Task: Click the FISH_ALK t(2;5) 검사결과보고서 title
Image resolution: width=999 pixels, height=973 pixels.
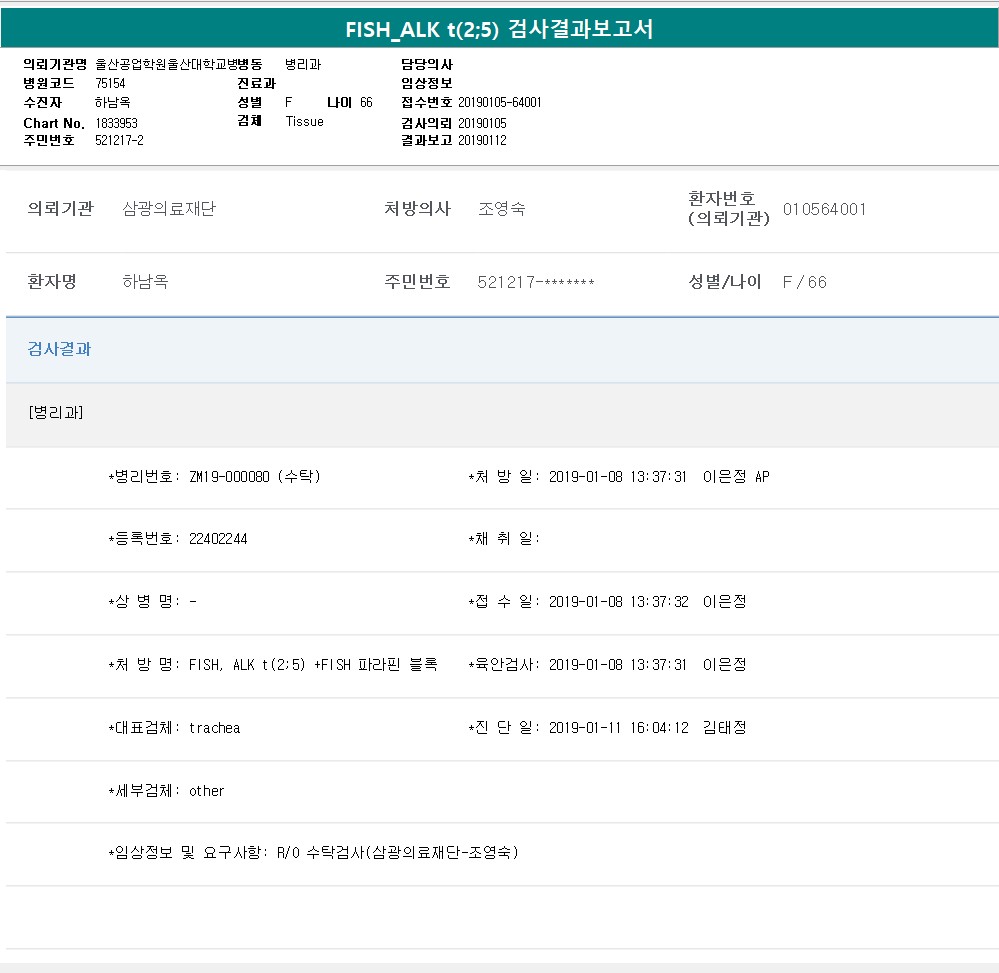Action: (499, 29)
